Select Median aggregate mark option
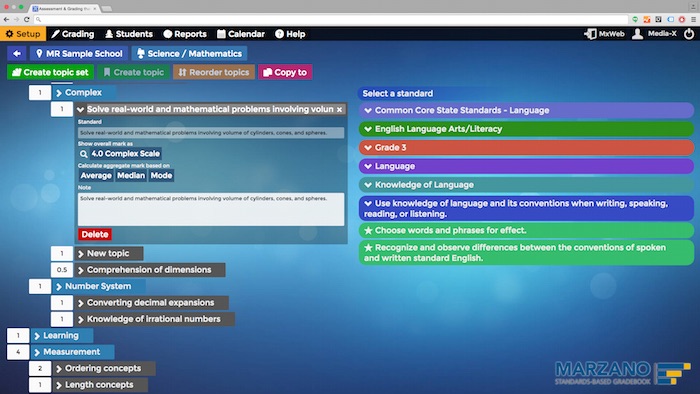 [131, 175]
